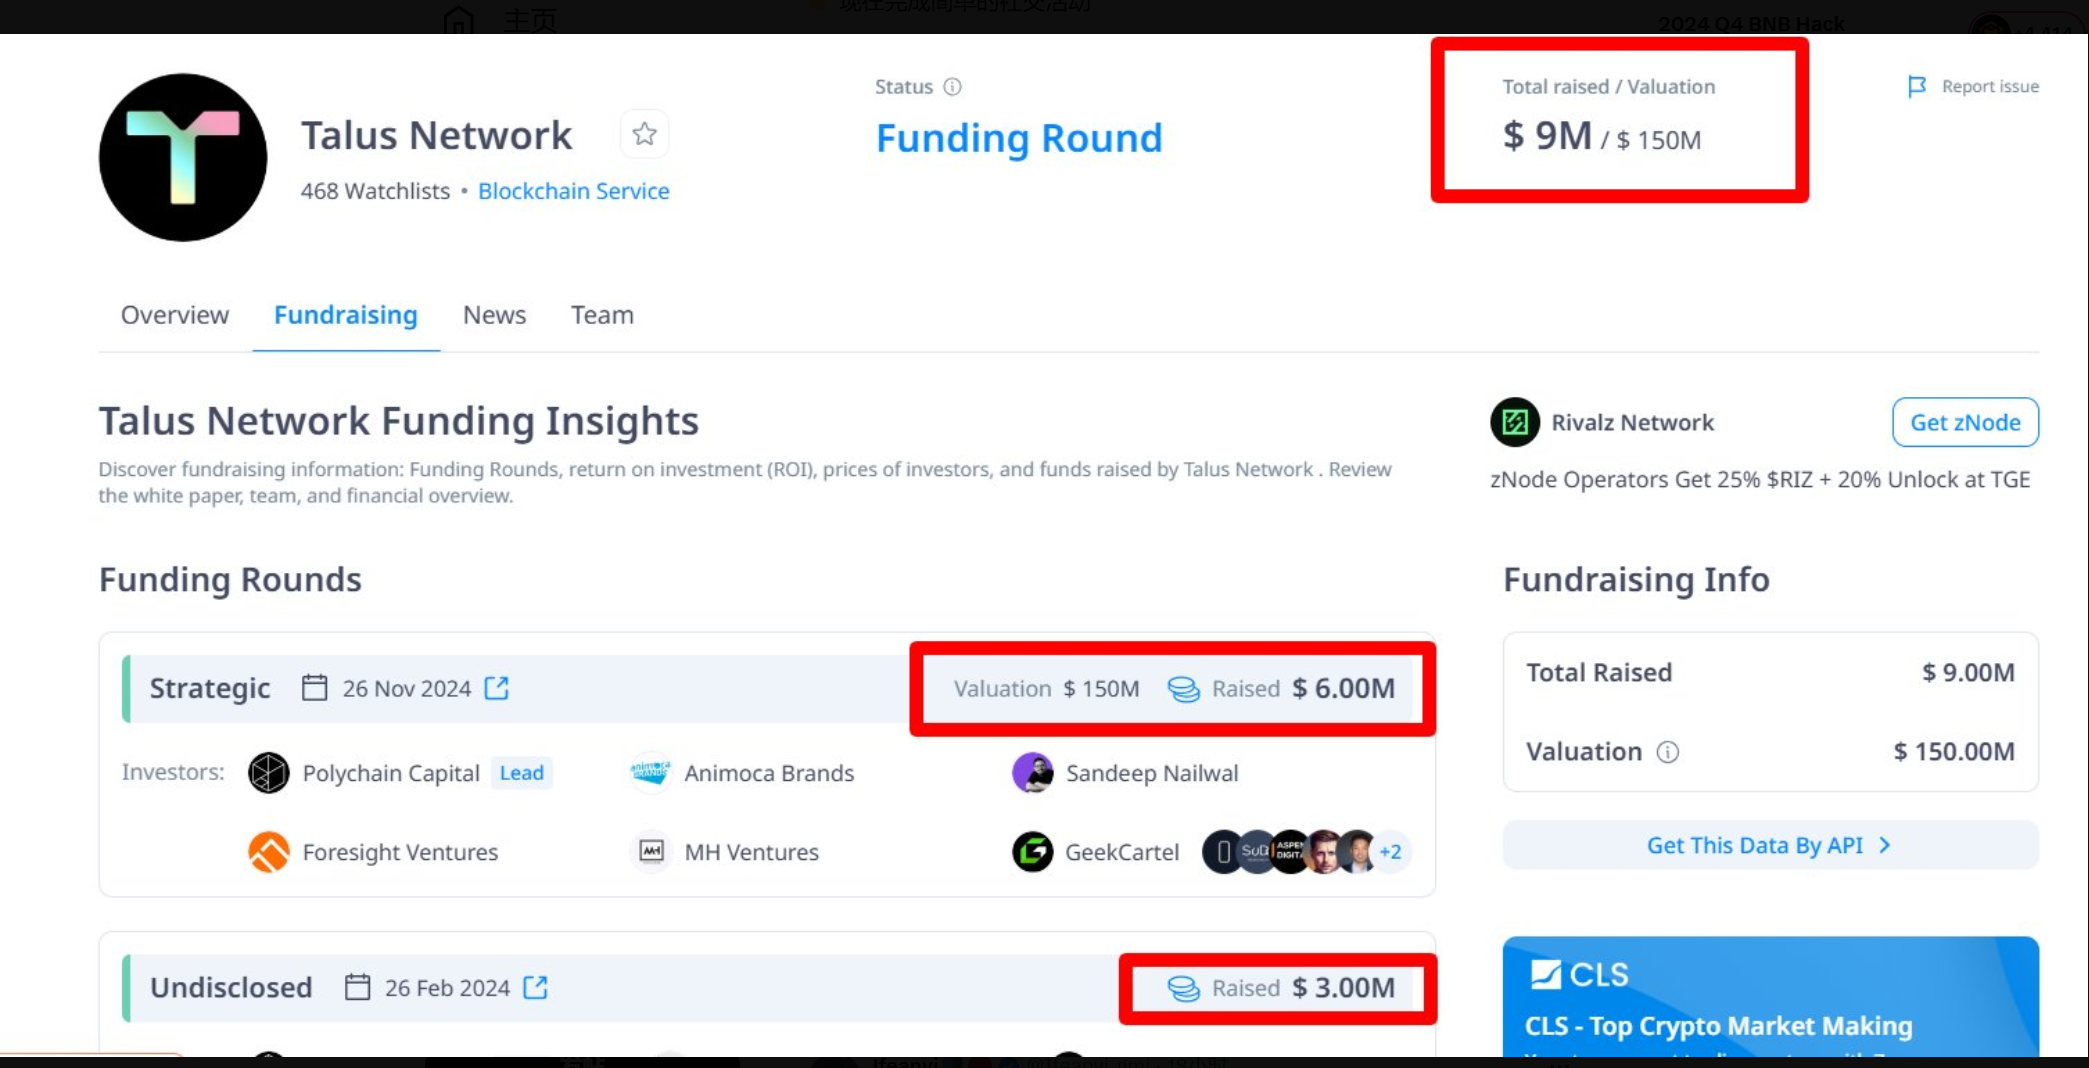Expand the +2 more investors badge
The height and width of the screenshot is (1068, 2089).
pyautogui.click(x=1390, y=852)
